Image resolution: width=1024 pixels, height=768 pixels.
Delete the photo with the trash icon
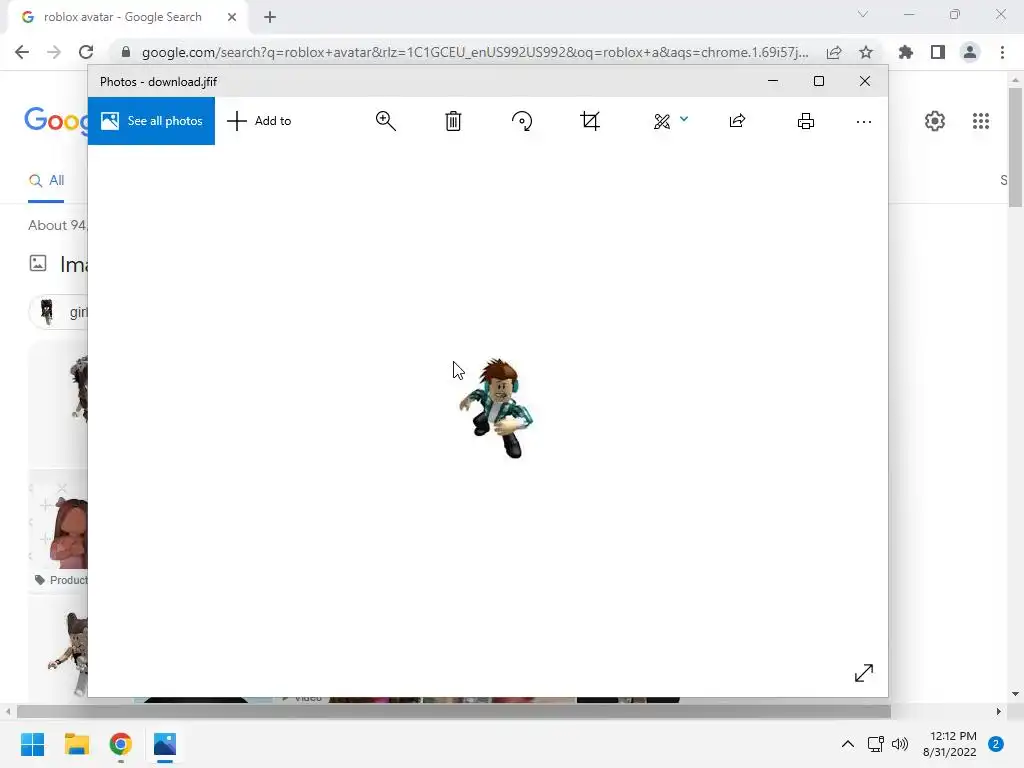tap(453, 121)
